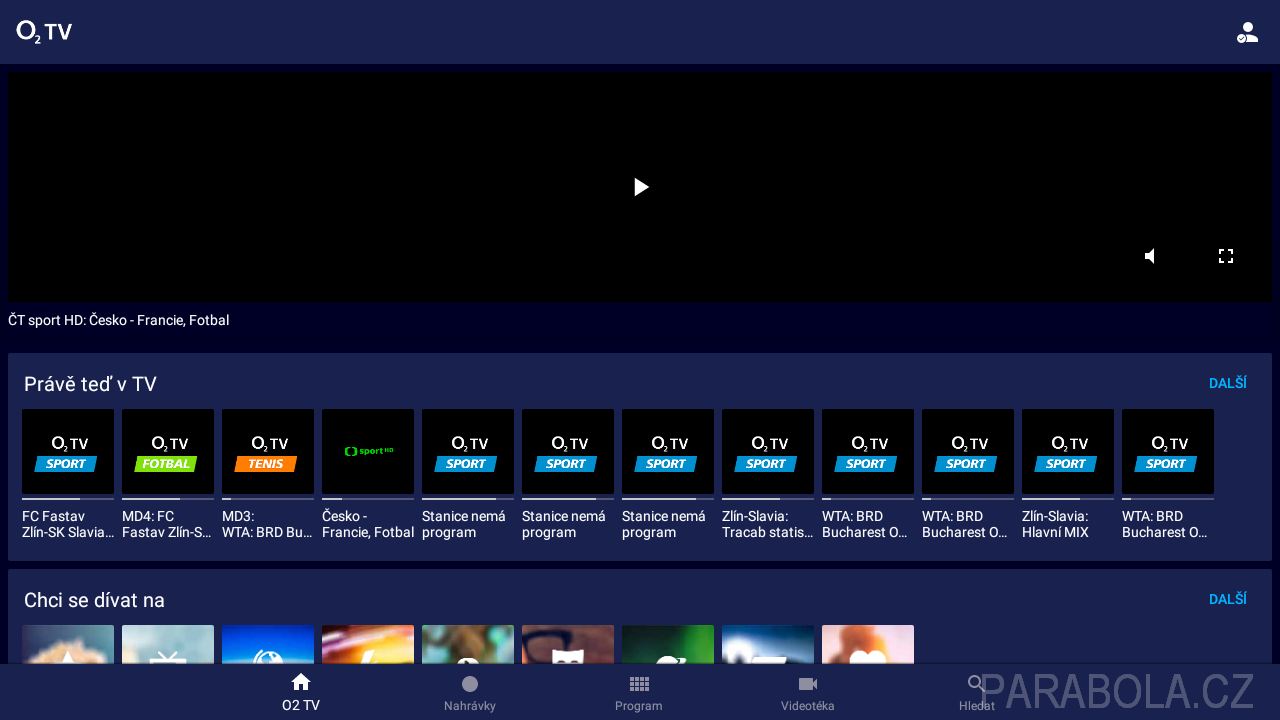This screenshot has width=1280, height=720.
Task: Open the user profile account icon
Action: [1247, 32]
